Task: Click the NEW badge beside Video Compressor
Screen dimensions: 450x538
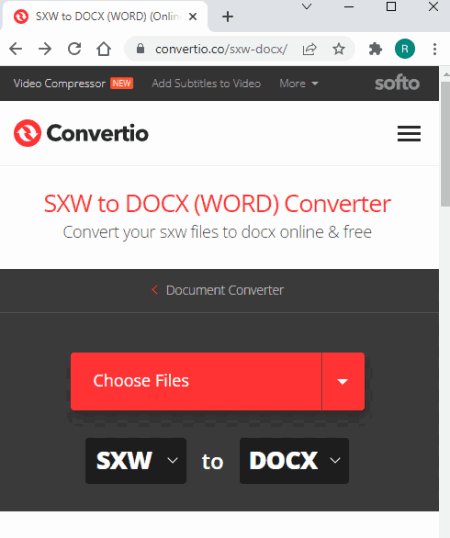Action: point(122,83)
